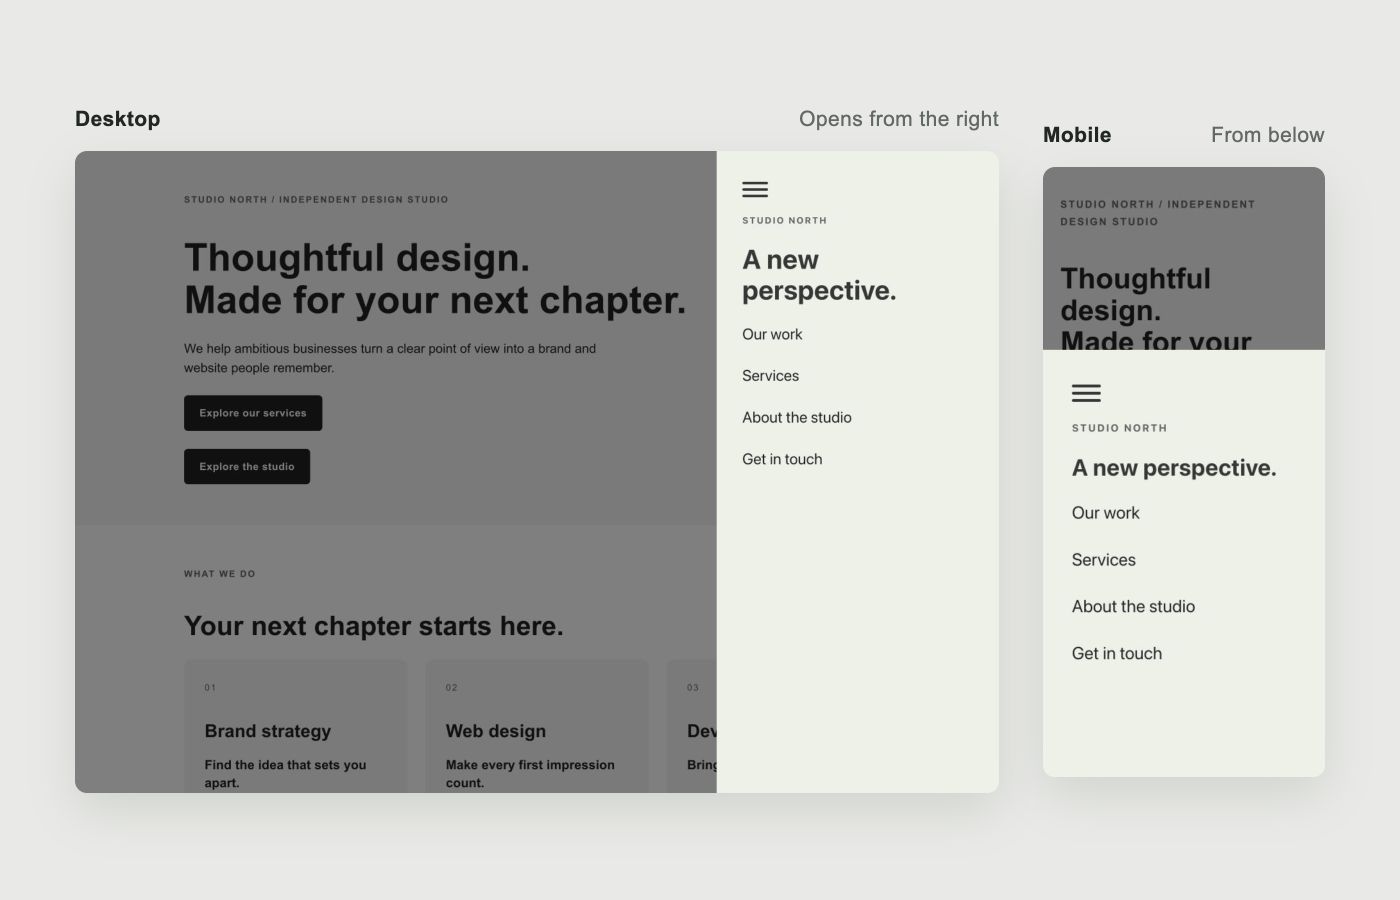
Task: Open the 'Brand strategy' service card
Action: coord(296,726)
